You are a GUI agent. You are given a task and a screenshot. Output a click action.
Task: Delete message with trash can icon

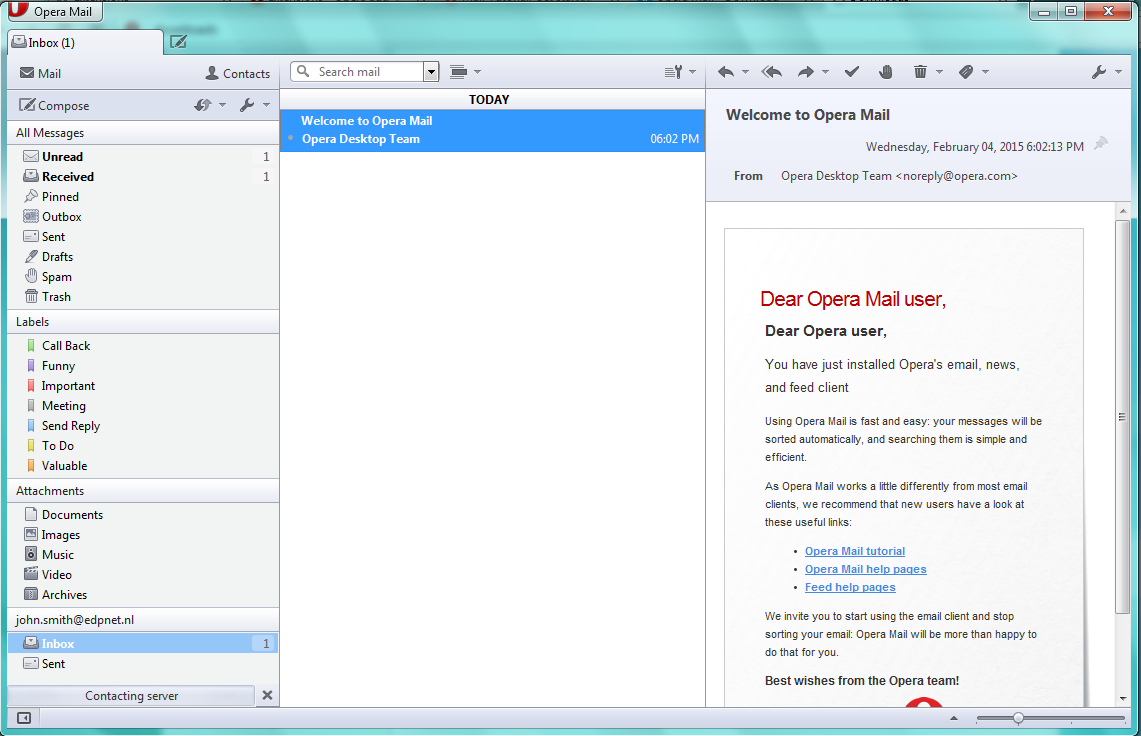click(920, 72)
